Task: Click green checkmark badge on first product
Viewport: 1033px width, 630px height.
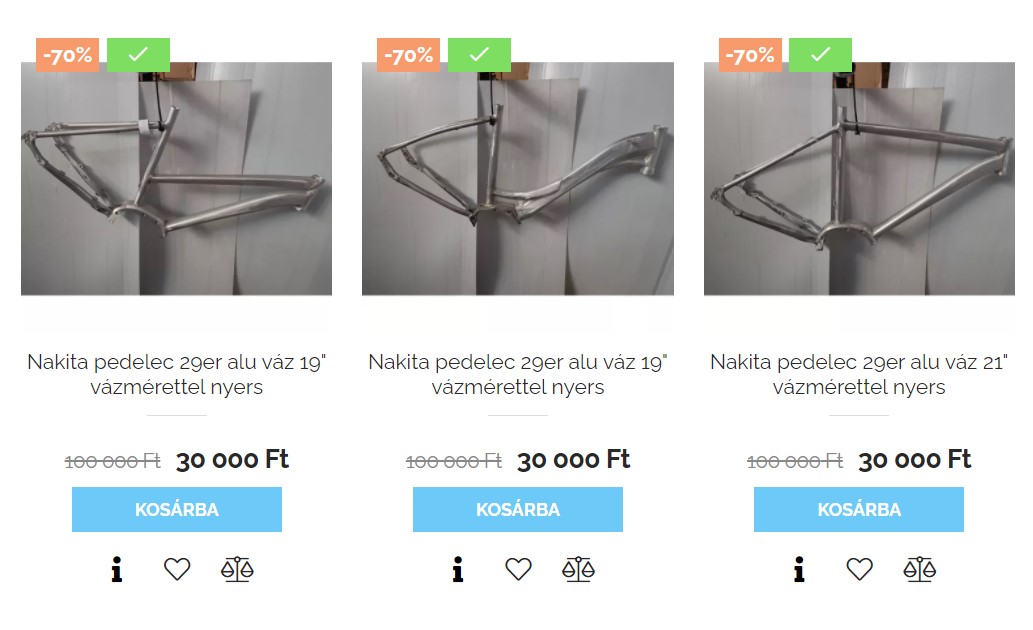Action: [x=138, y=55]
